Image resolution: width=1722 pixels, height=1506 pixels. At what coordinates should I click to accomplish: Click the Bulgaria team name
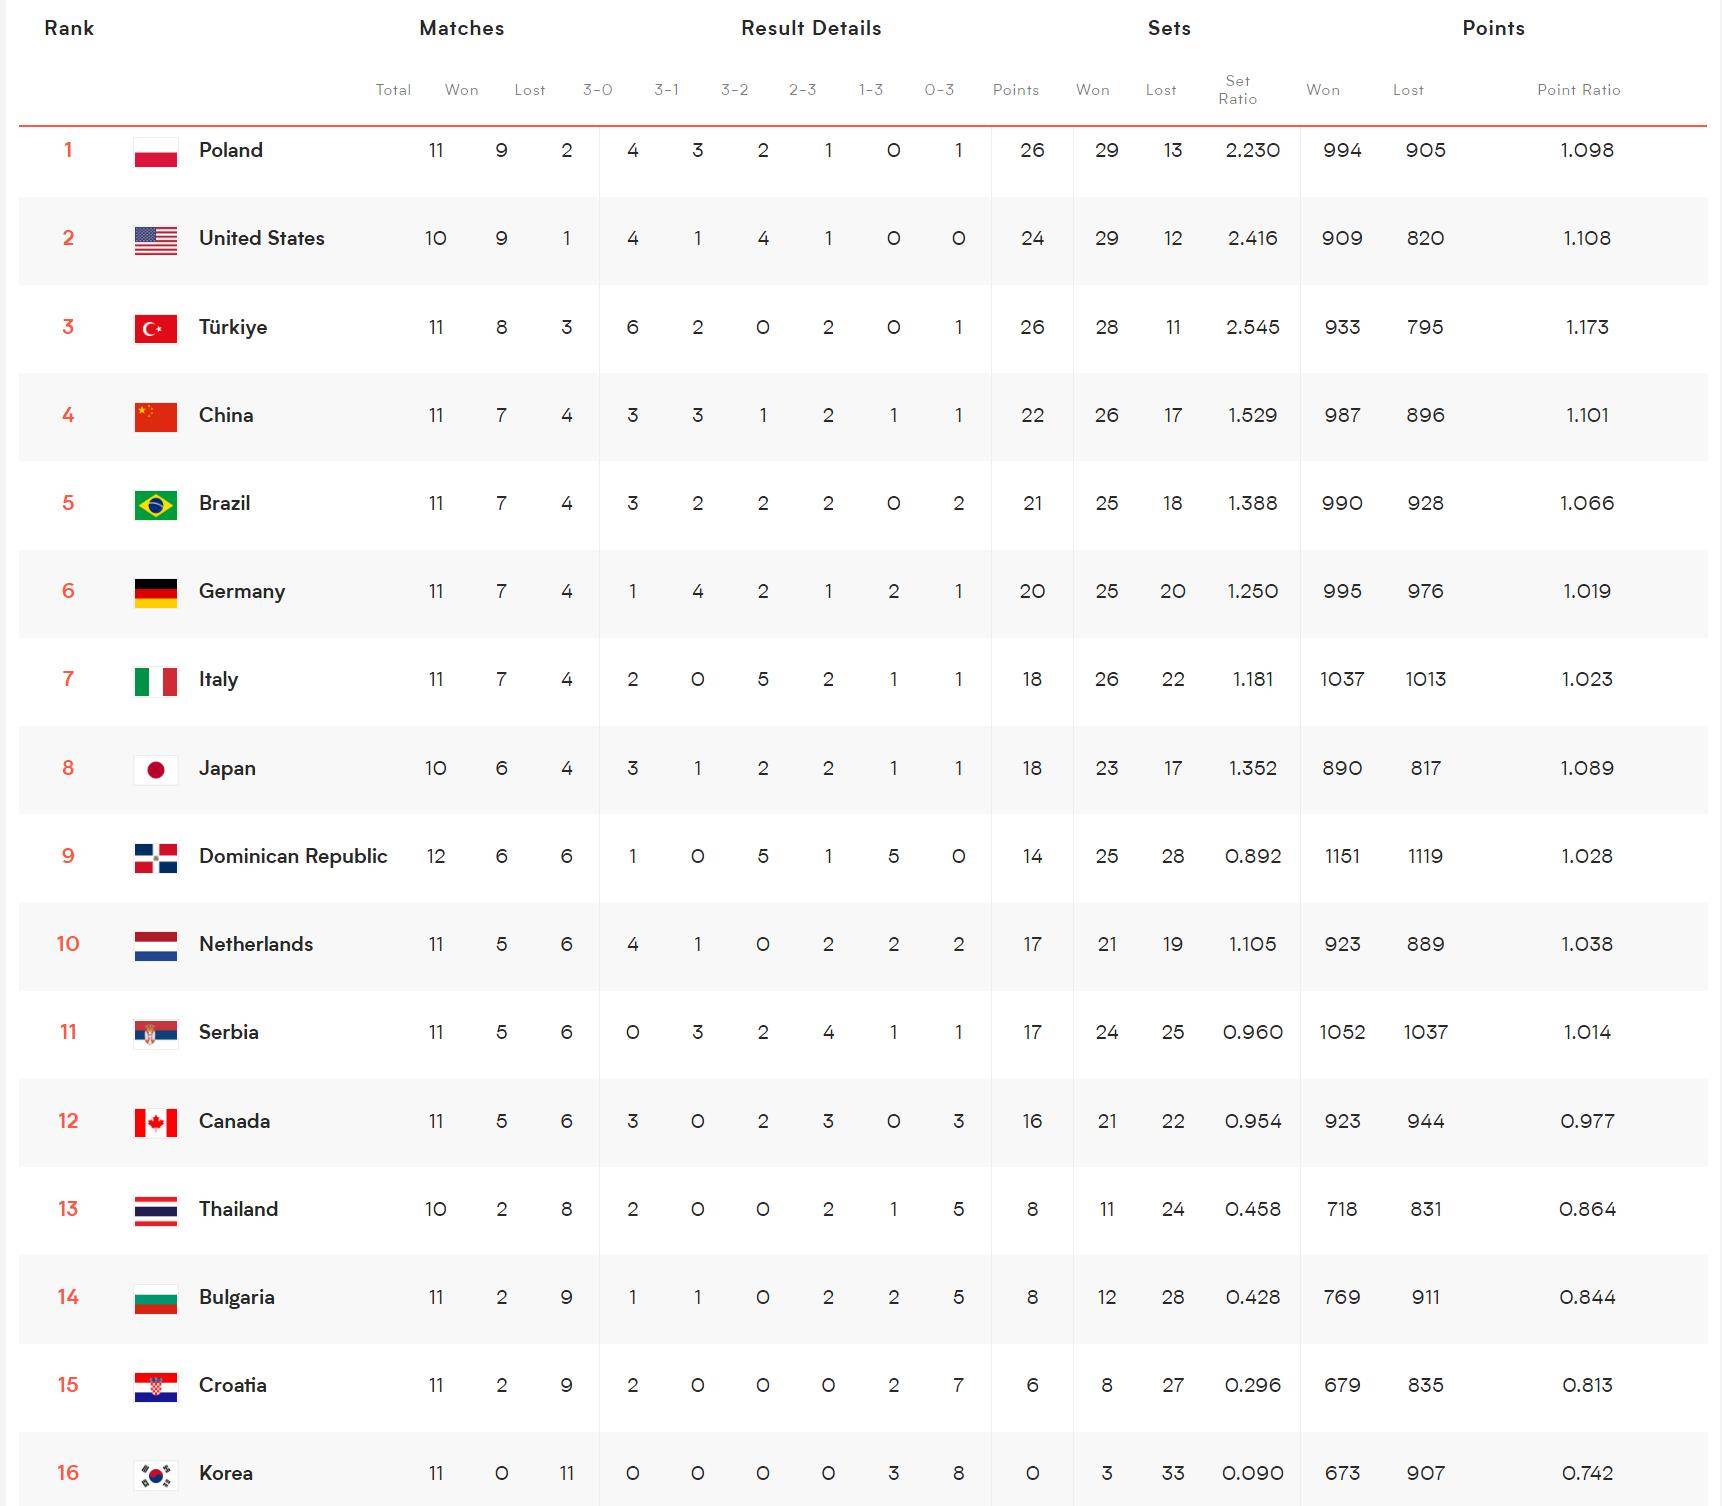237,1297
